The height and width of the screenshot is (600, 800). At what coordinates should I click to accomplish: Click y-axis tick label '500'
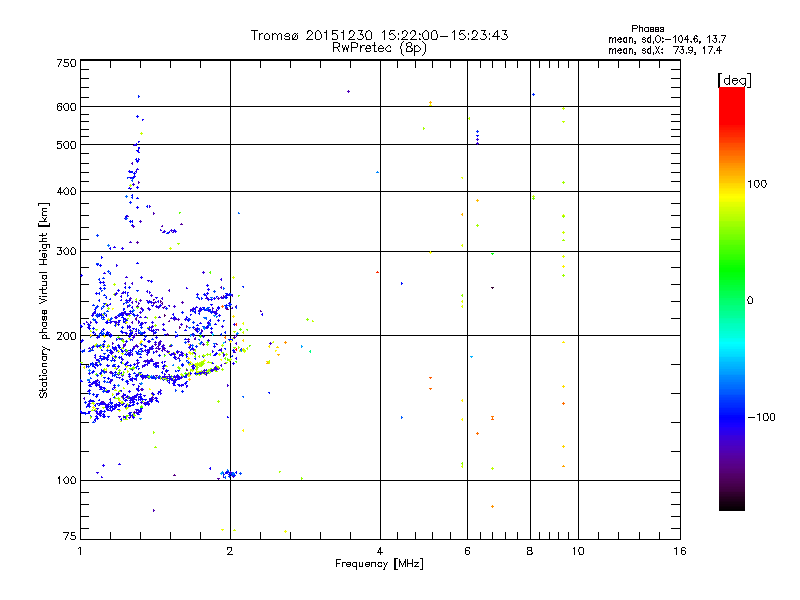point(66,145)
